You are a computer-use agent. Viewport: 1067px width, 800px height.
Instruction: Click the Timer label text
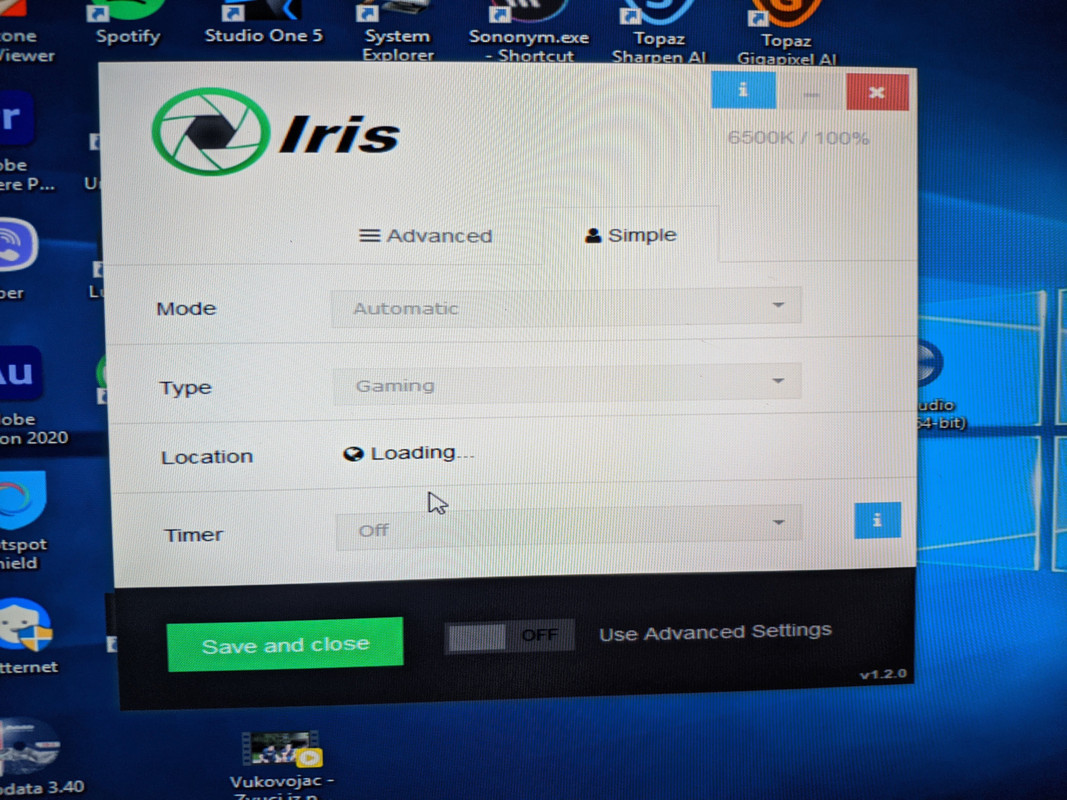[x=194, y=535]
